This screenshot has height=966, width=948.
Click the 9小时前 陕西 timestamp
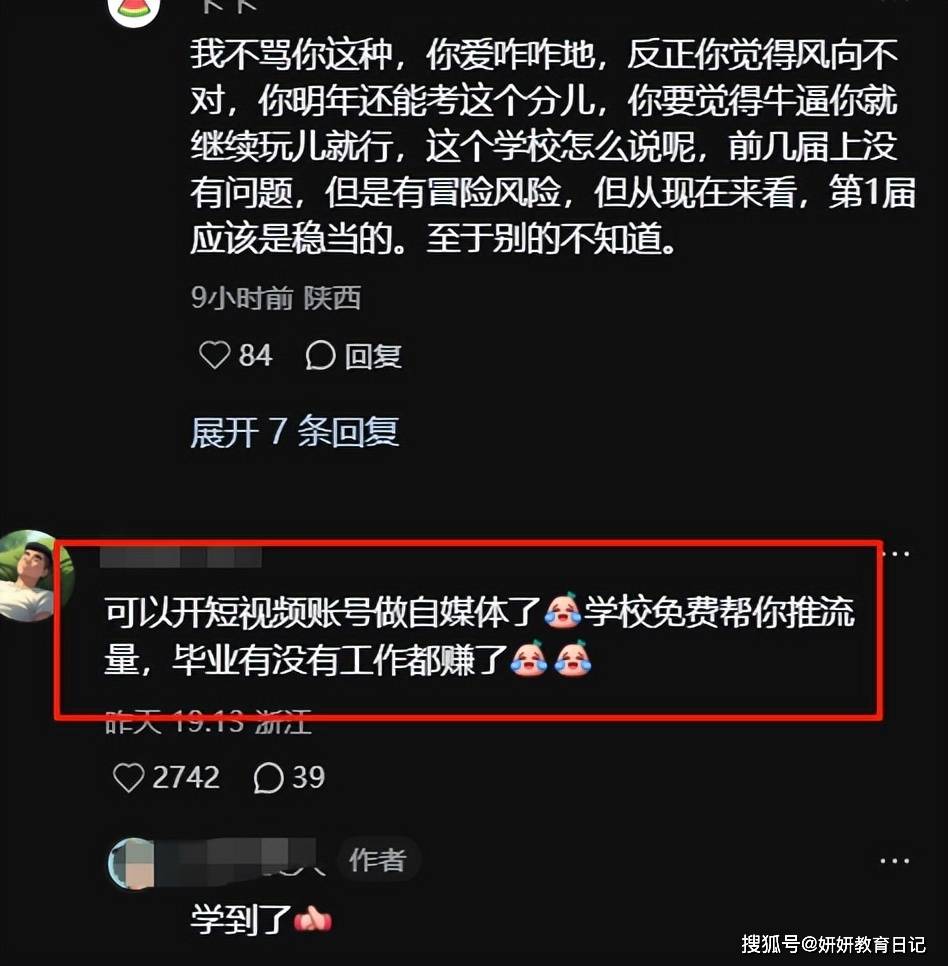(275, 298)
